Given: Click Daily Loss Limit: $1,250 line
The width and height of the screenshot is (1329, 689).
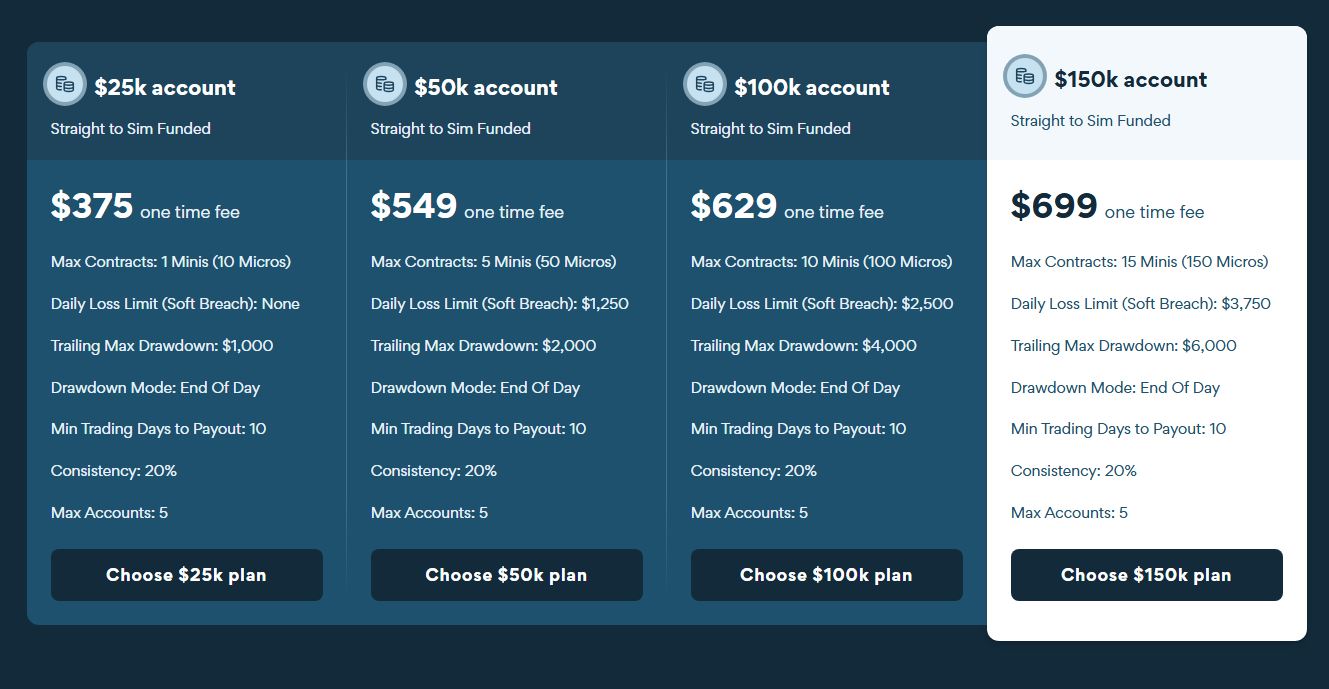Looking at the screenshot, I should (500, 304).
